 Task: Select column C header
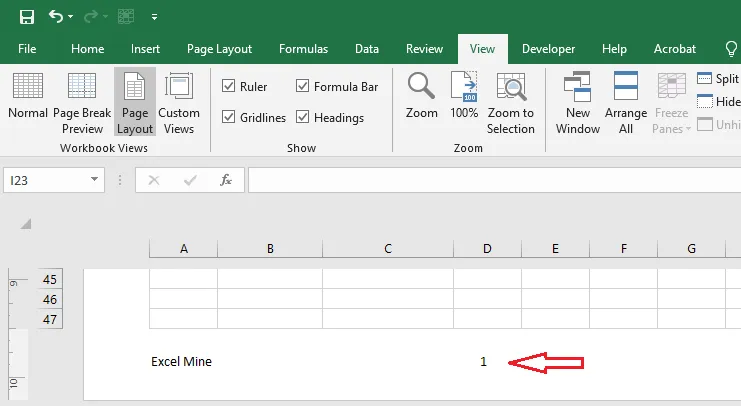[x=388, y=249]
